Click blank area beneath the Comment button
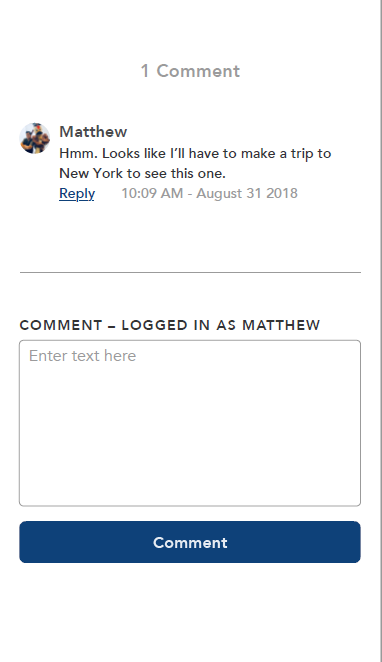Screen dimensions: 382x662 (190, 612)
